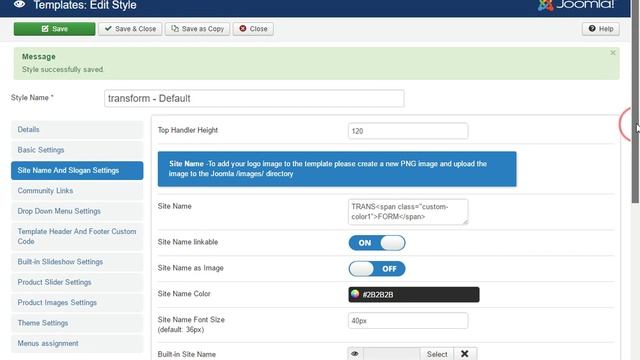Image resolution: width=640 pixels, height=360 pixels.
Task: Open the Details tab
Action: (x=77, y=129)
